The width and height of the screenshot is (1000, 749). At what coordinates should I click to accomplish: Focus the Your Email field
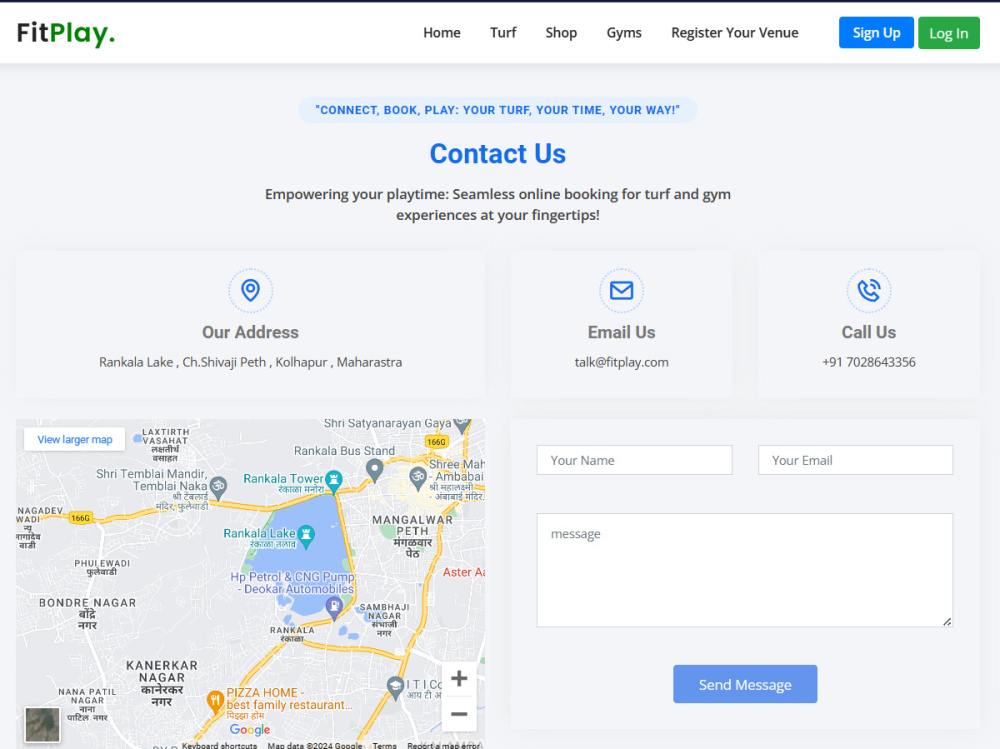[855, 460]
